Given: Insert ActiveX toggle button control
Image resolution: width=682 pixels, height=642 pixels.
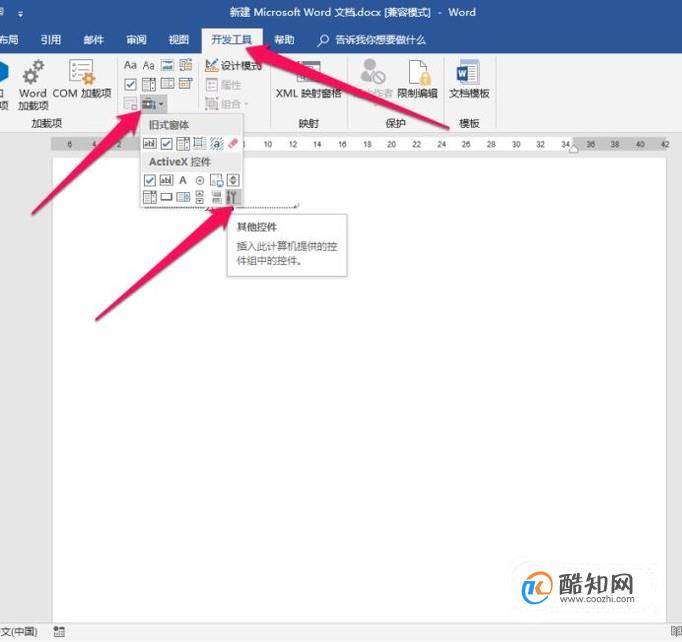Looking at the screenshot, I should [217, 197].
